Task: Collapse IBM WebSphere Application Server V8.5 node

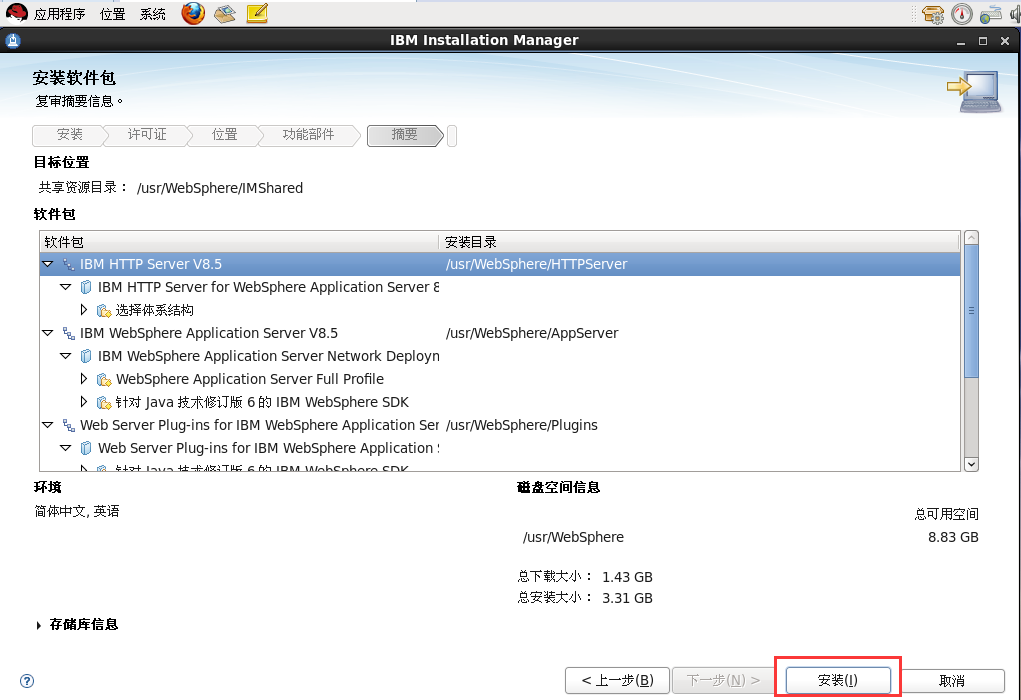Action: point(48,333)
